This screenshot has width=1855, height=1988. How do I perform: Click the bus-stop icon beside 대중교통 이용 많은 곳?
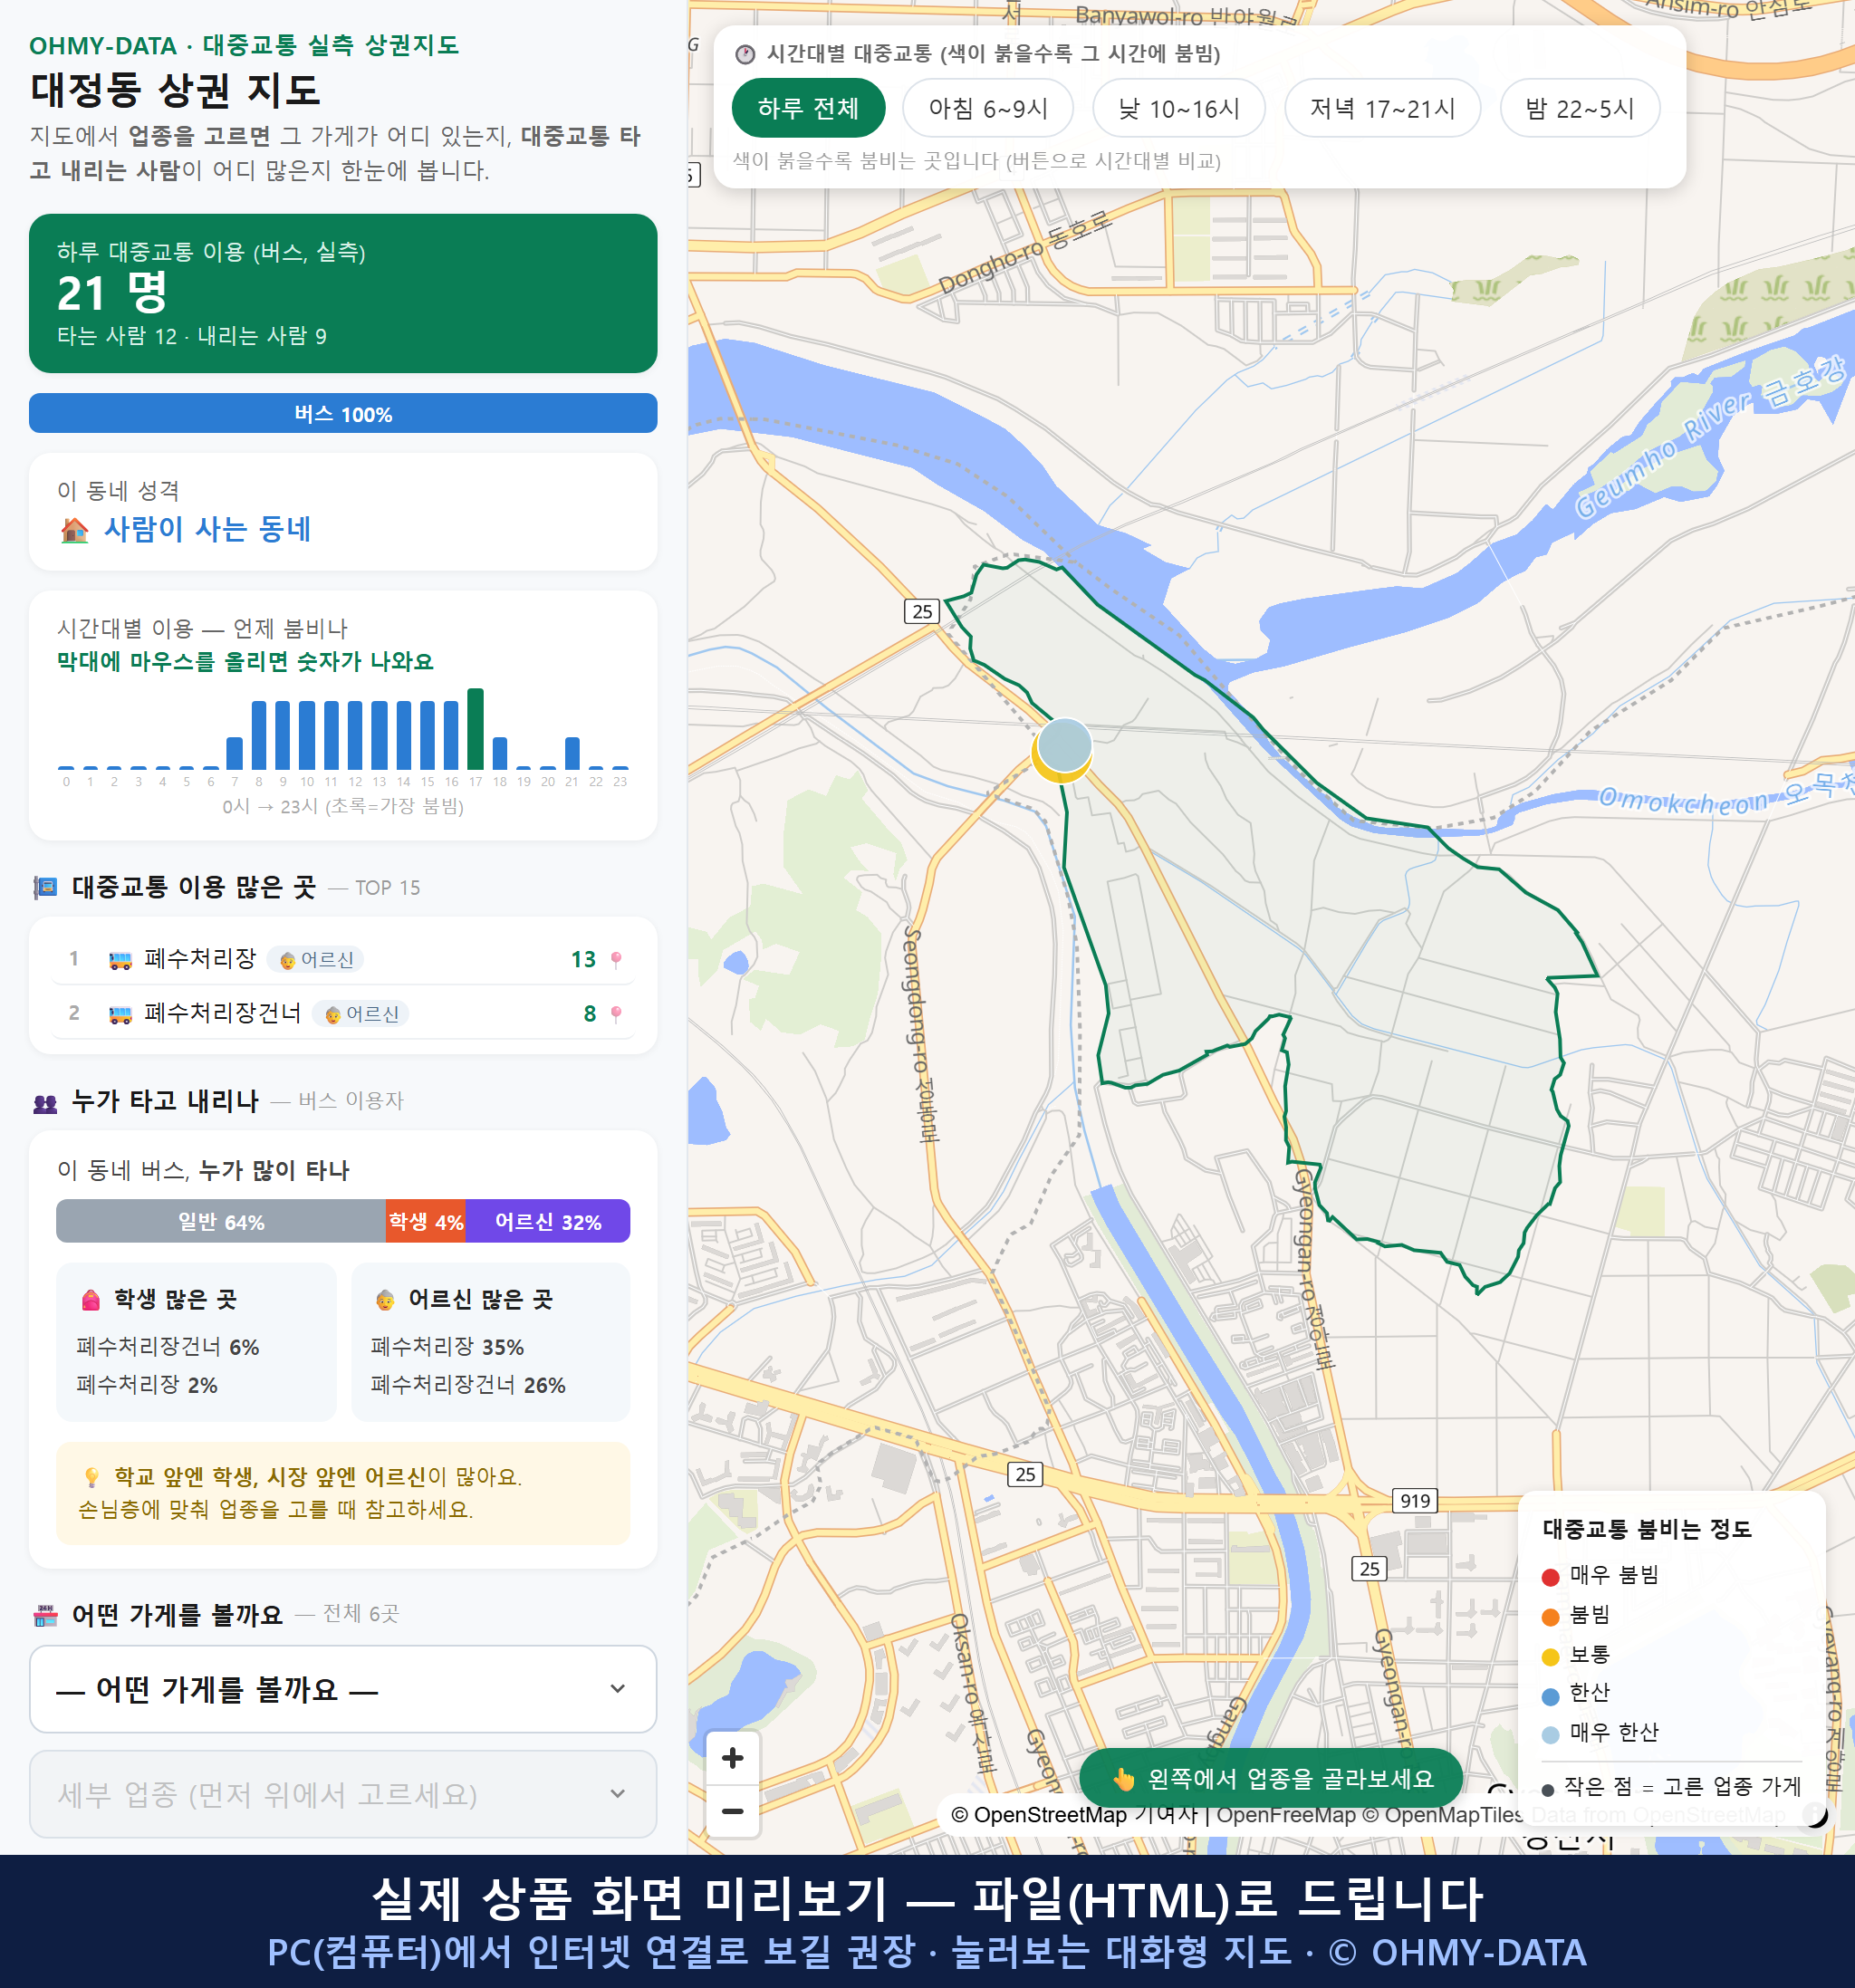coord(45,887)
